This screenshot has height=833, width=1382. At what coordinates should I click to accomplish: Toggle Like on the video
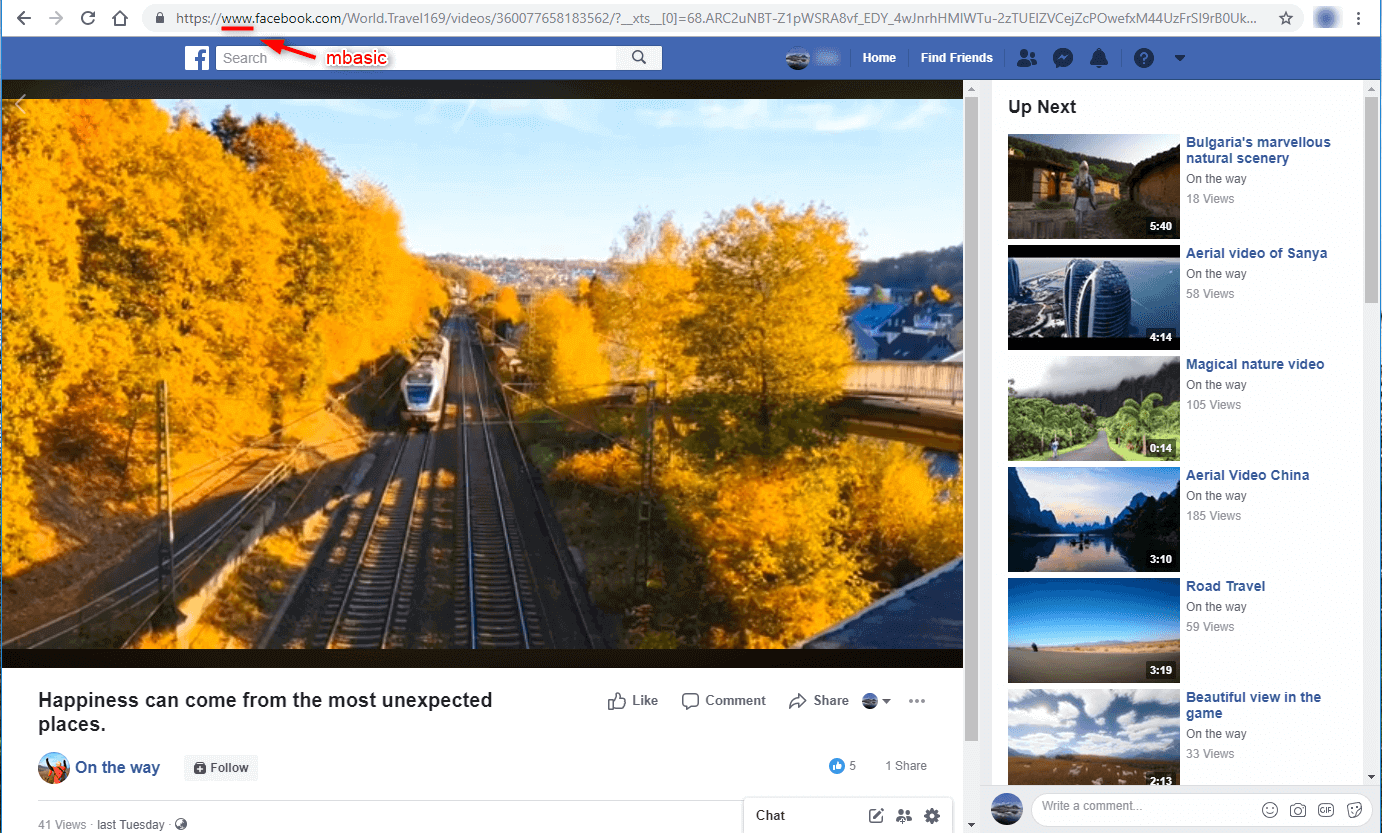point(633,701)
